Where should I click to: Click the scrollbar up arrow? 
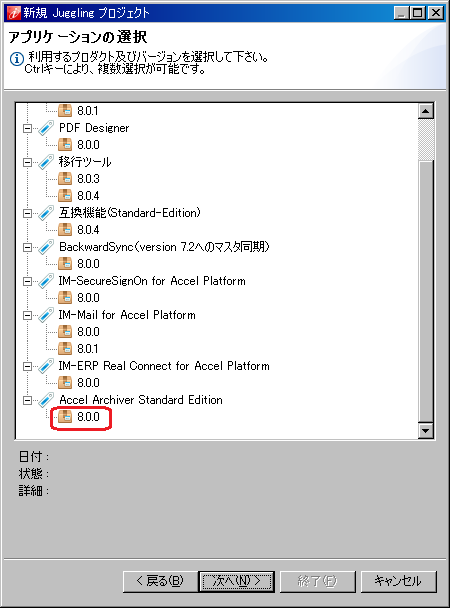[426, 111]
